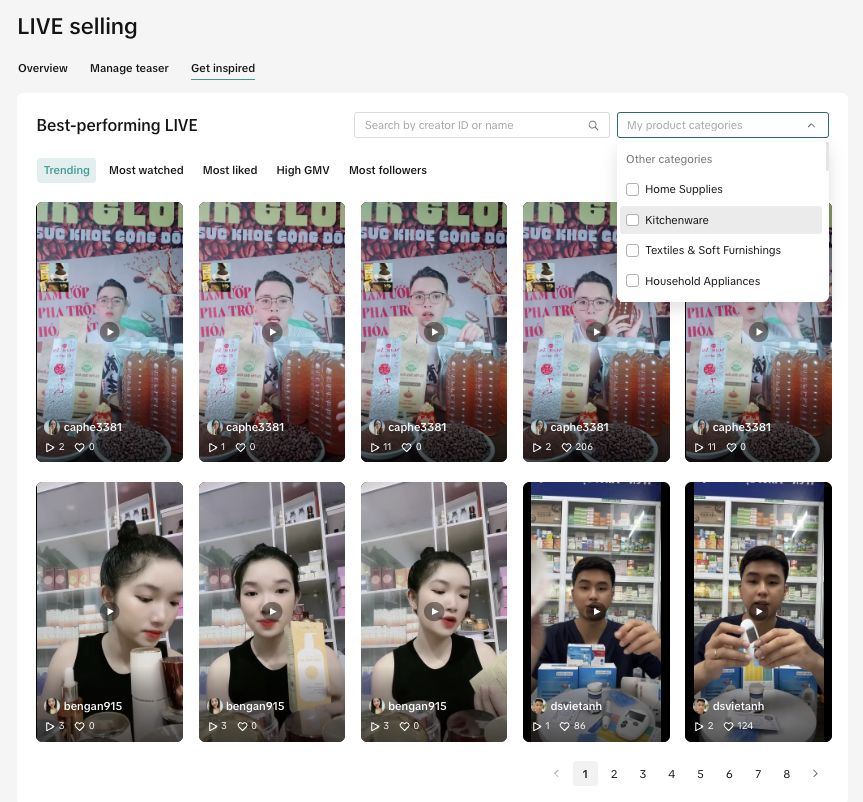Screen dimensions: 863x802
Task: Select the Get inspired tab
Action: [223, 68]
